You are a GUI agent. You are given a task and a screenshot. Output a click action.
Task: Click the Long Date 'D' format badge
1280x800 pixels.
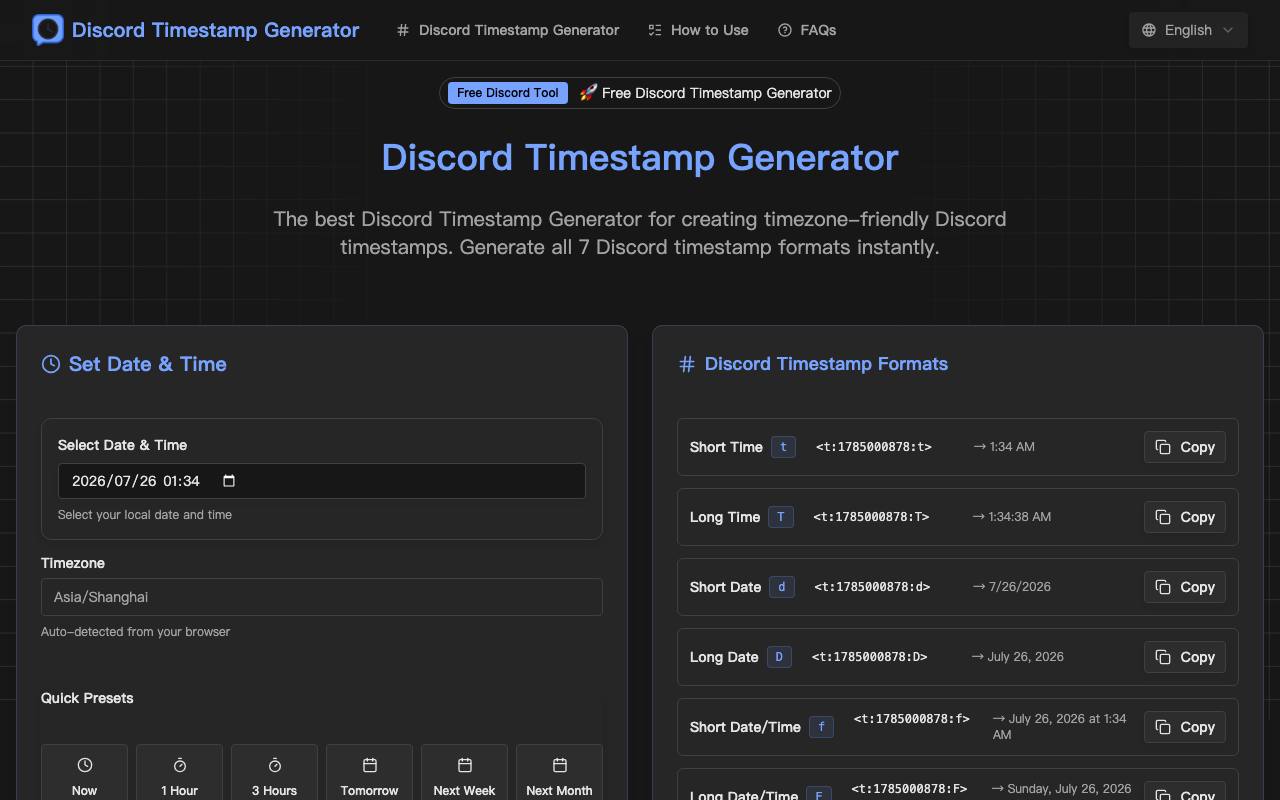(779, 657)
